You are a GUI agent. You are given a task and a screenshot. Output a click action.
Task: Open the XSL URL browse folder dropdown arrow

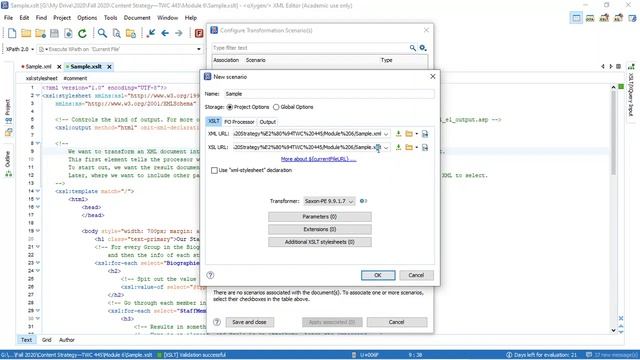pyautogui.click(x=416, y=147)
